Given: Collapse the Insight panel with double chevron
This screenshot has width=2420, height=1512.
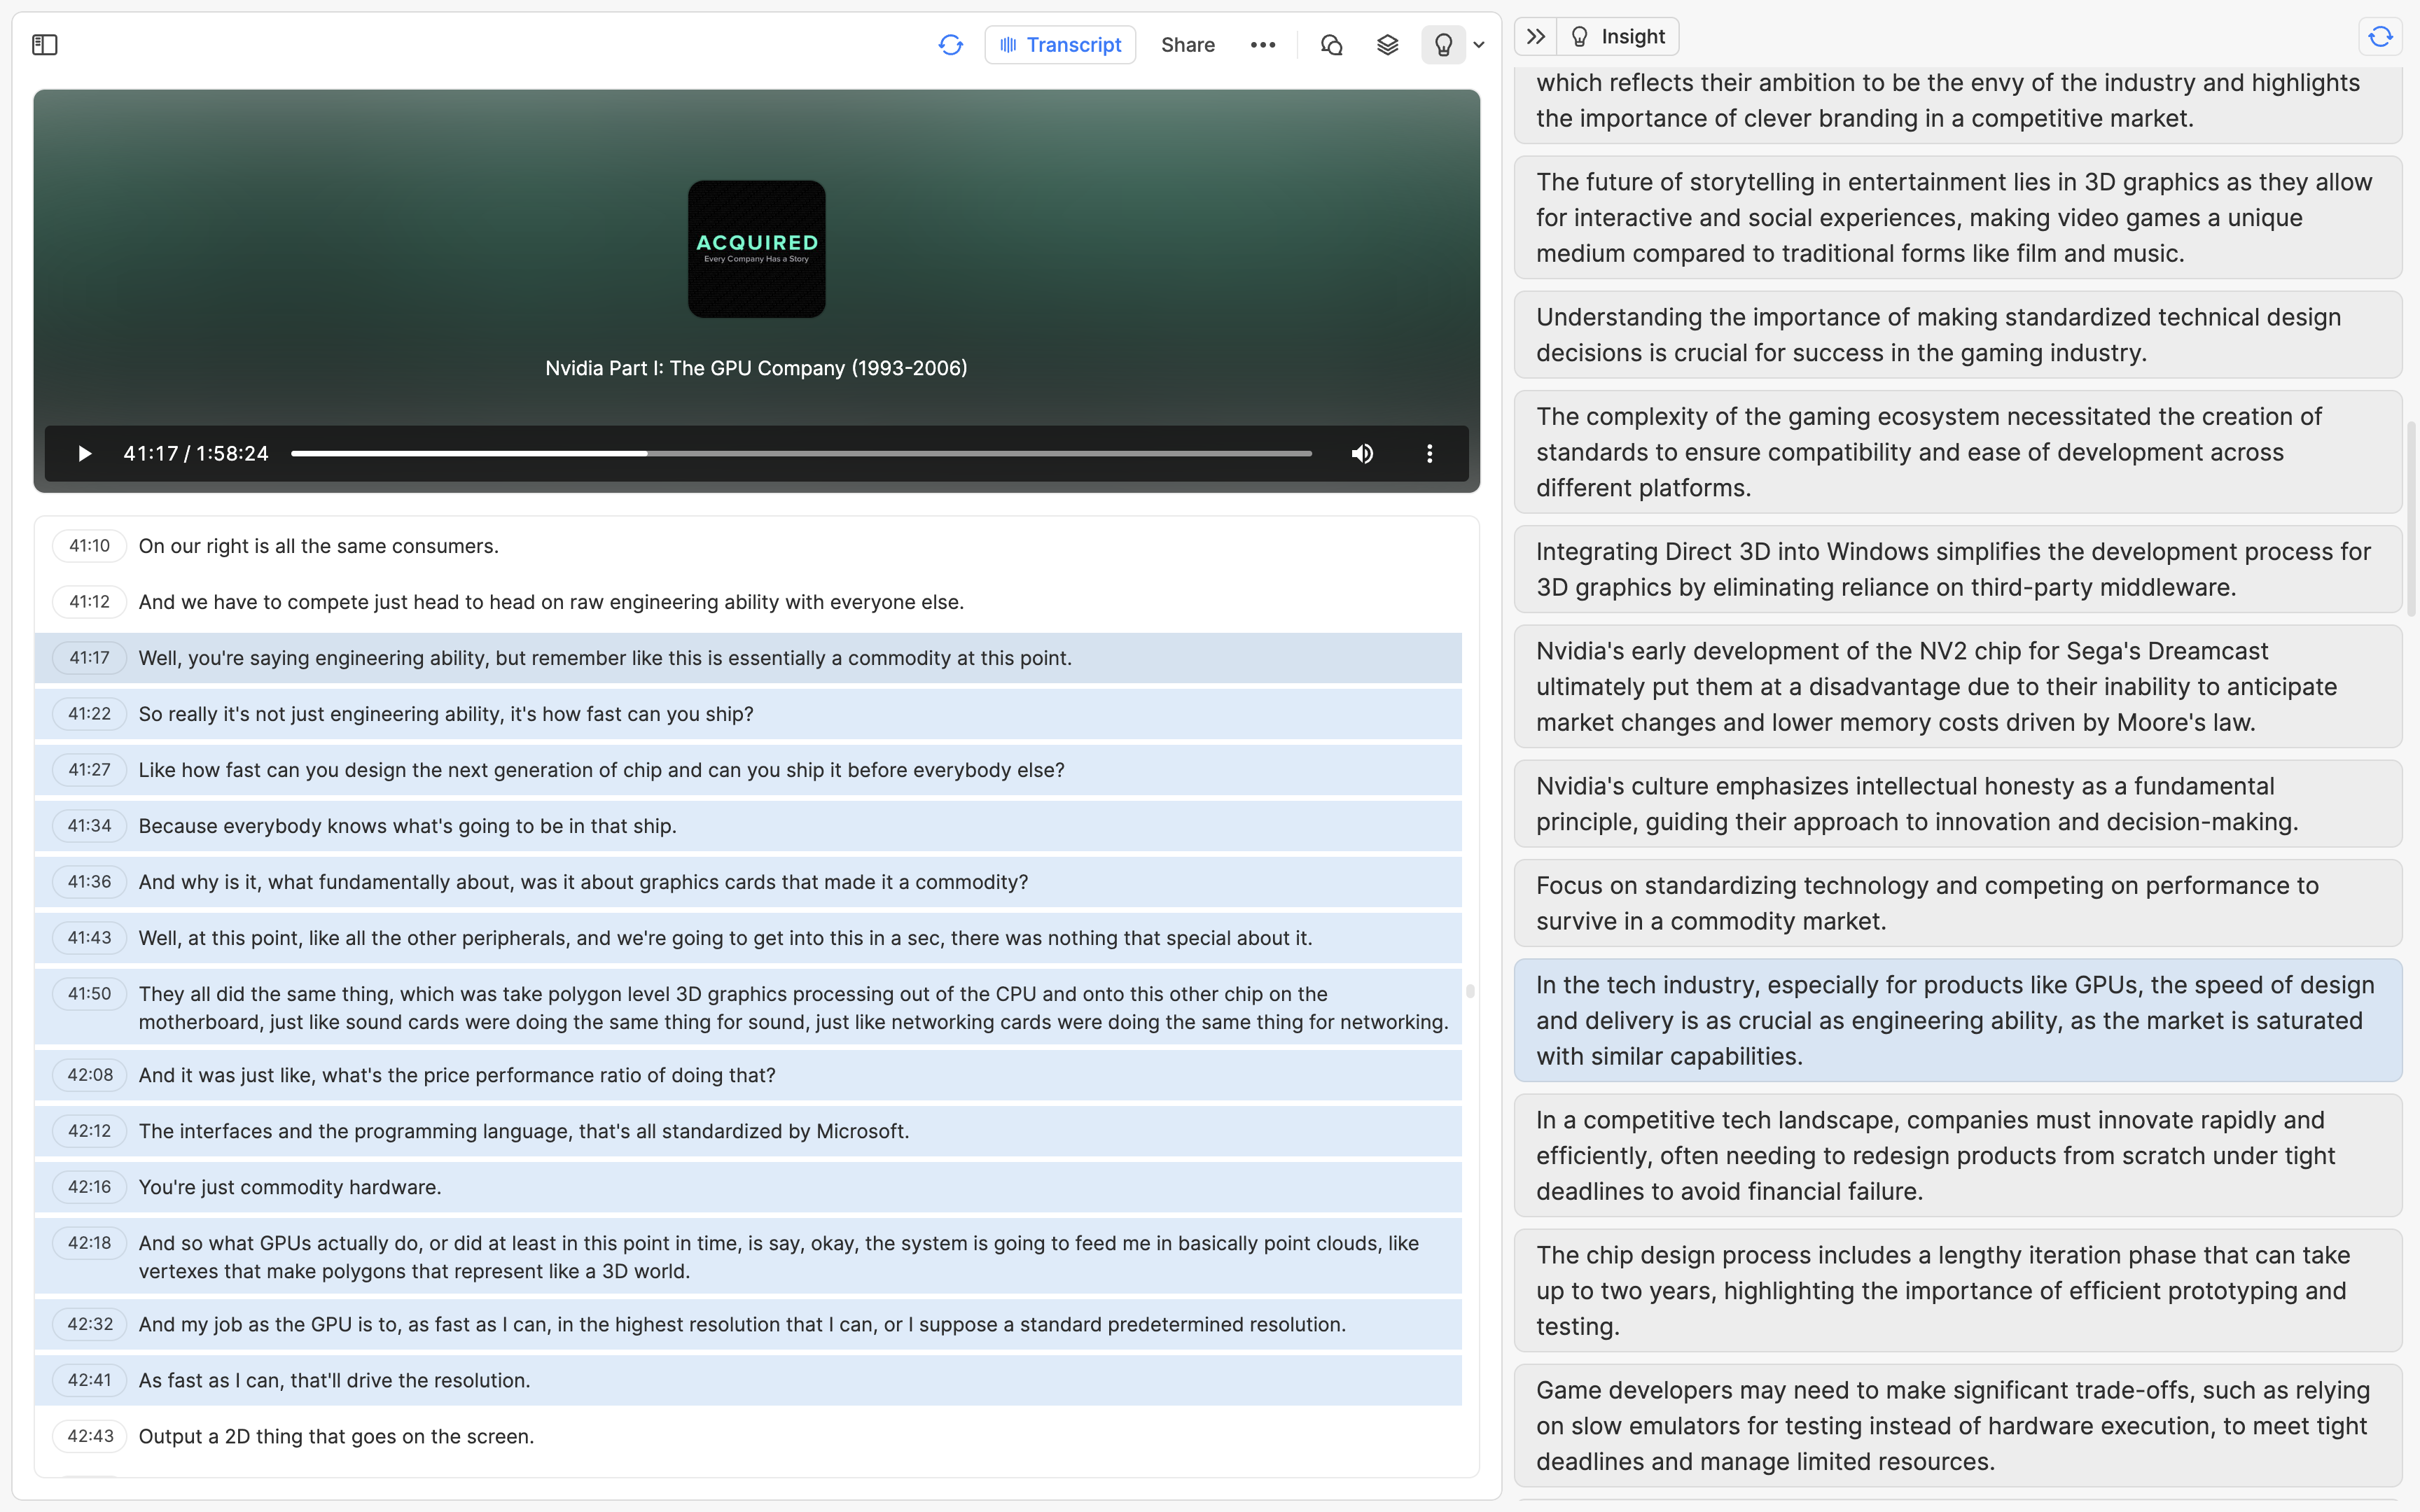Looking at the screenshot, I should tap(1536, 37).
